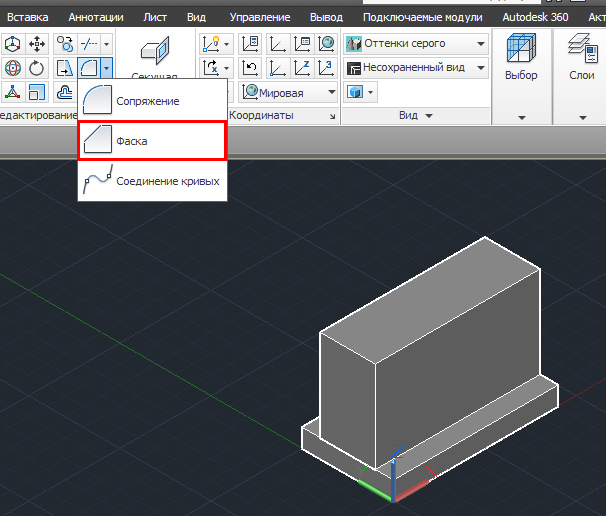Expand the Выбор panel arrow
This screenshot has width=606, height=516.
tap(522, 118)
